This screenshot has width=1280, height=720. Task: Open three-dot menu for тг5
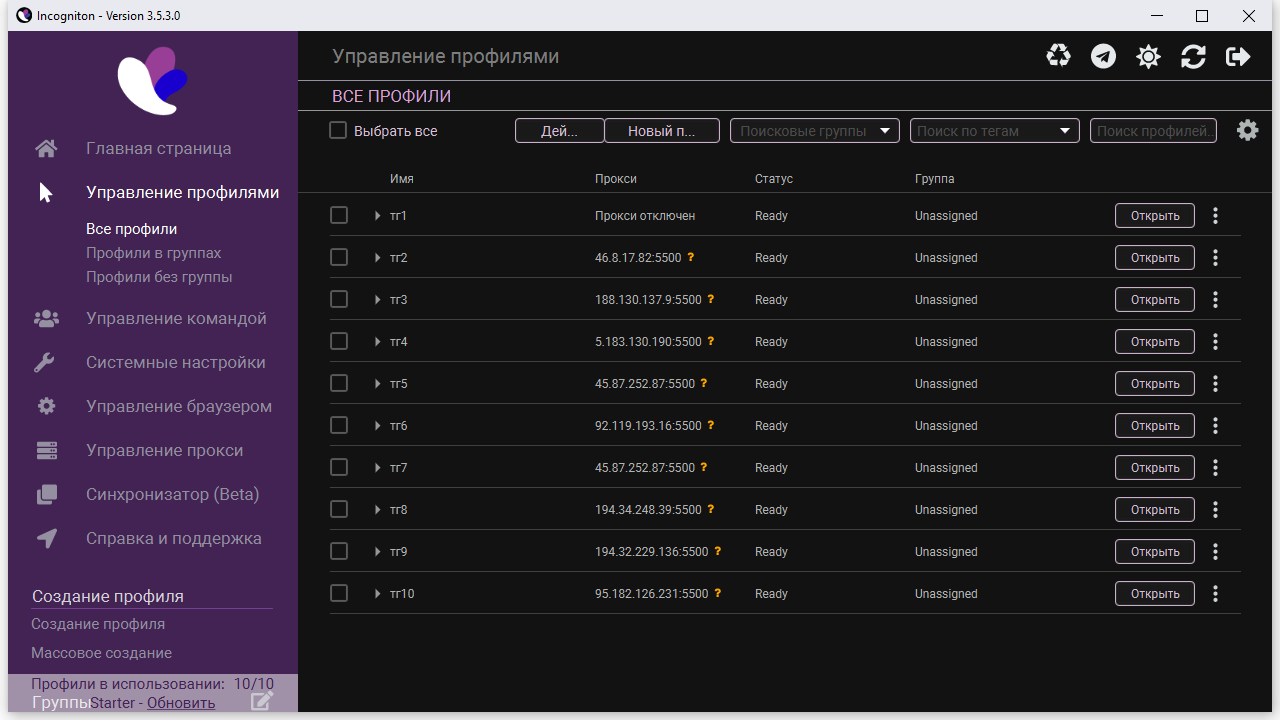(x=1215, y=383)
